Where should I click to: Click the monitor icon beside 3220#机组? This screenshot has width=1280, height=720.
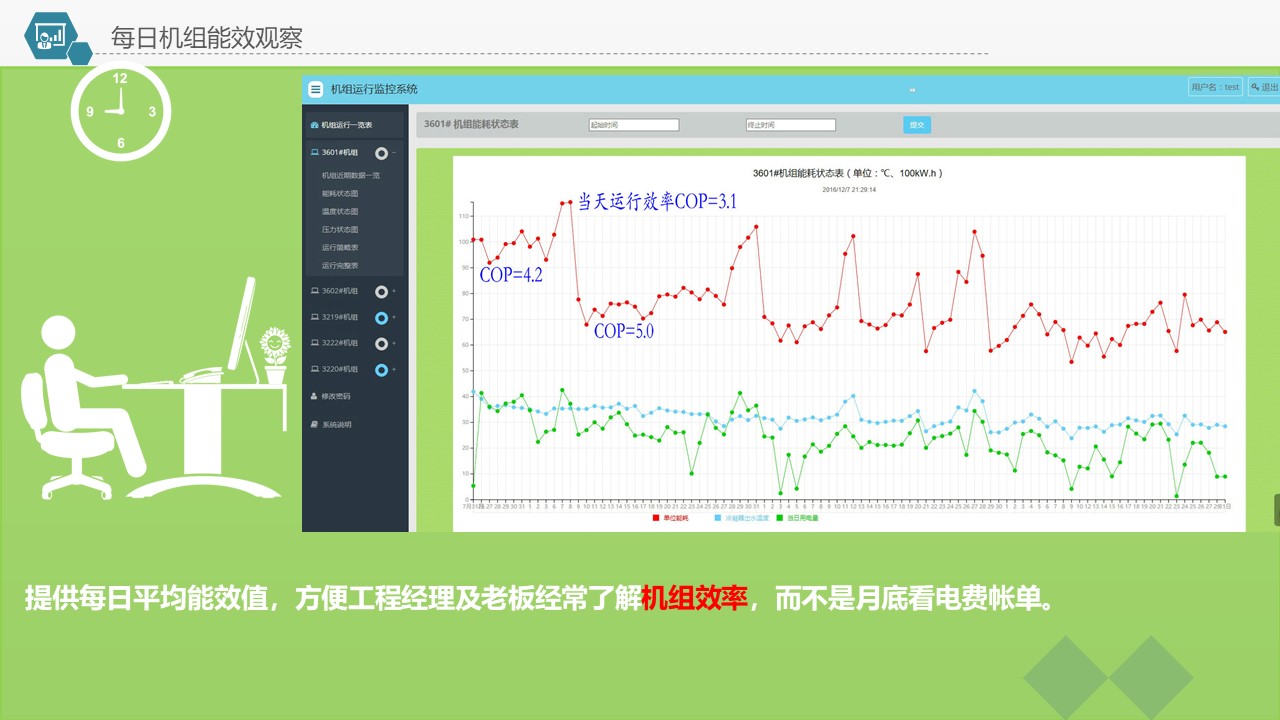tap(315, 369)
